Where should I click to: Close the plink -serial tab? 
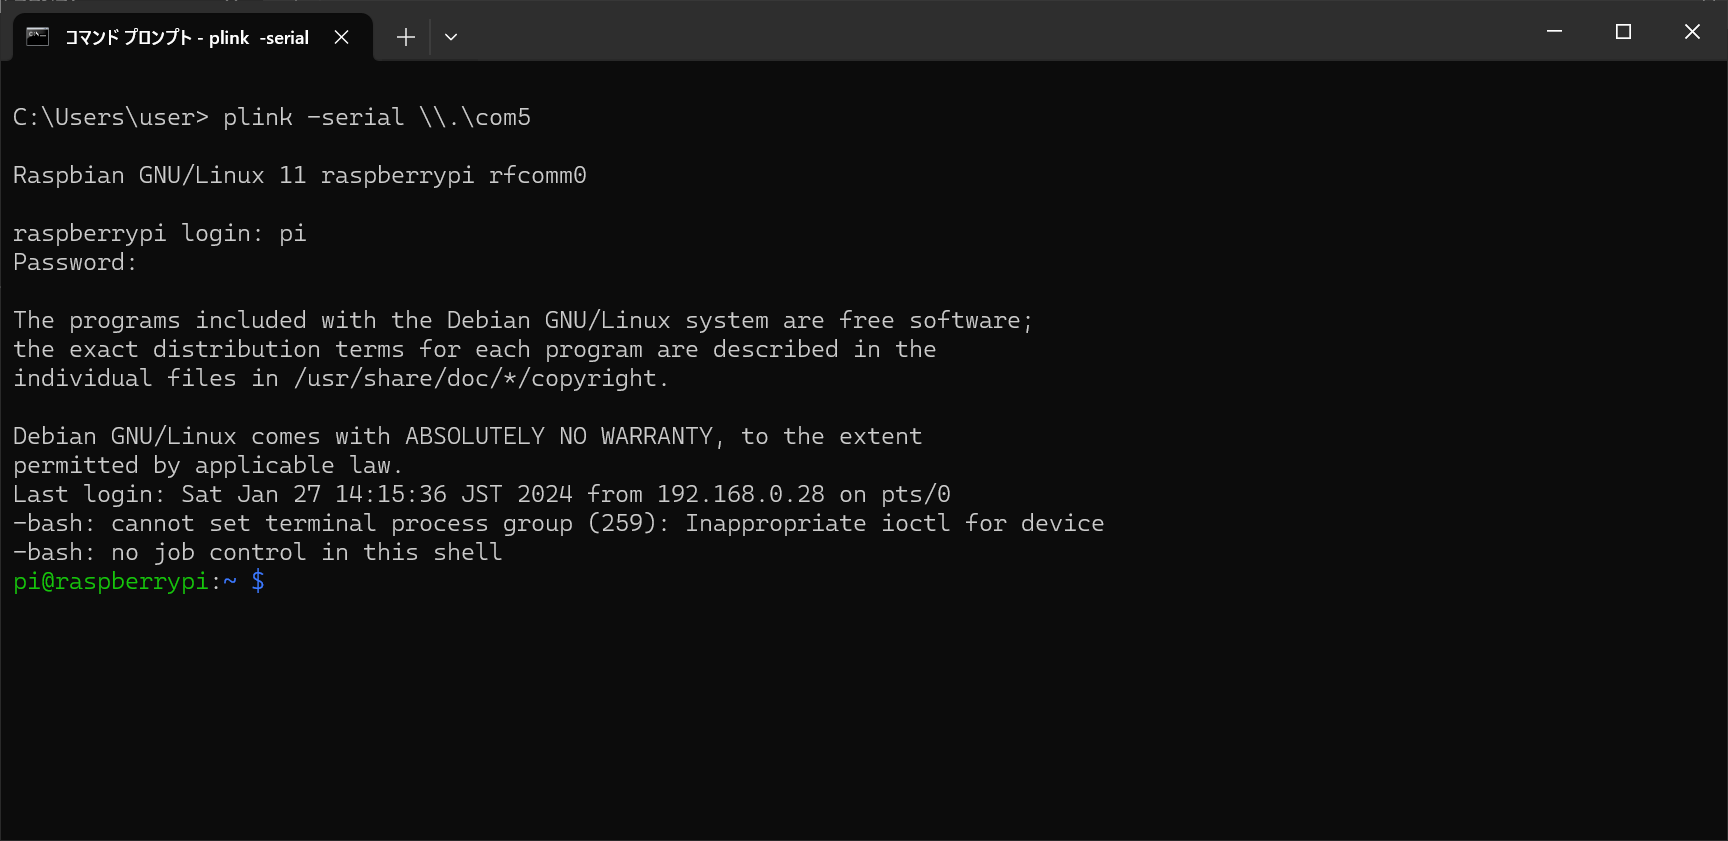coord(342,37)
